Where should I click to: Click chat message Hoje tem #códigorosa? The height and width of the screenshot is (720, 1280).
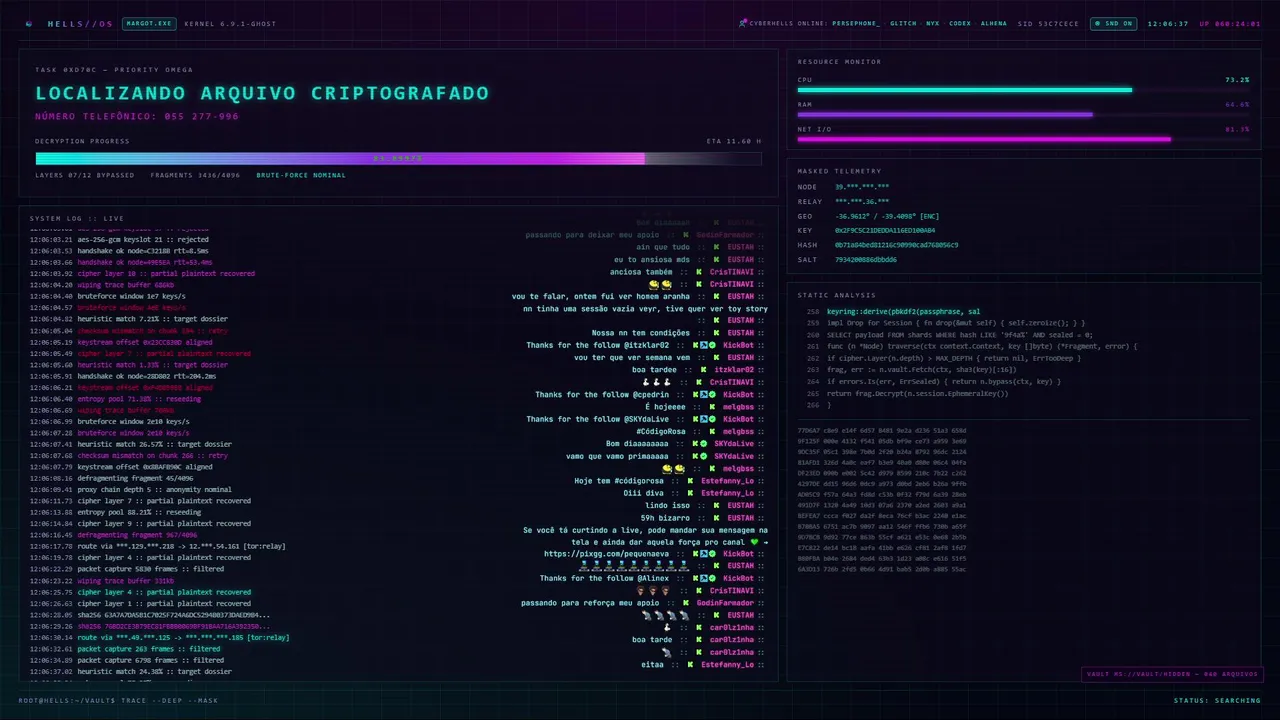point(618,481)
